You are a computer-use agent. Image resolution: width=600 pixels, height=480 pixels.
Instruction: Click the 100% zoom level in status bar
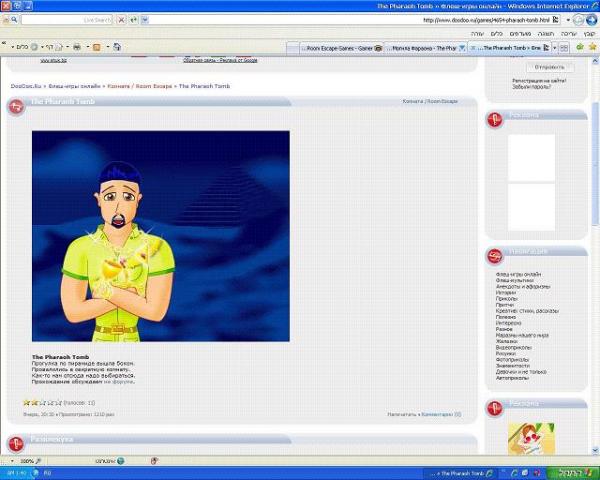point(30,461)
